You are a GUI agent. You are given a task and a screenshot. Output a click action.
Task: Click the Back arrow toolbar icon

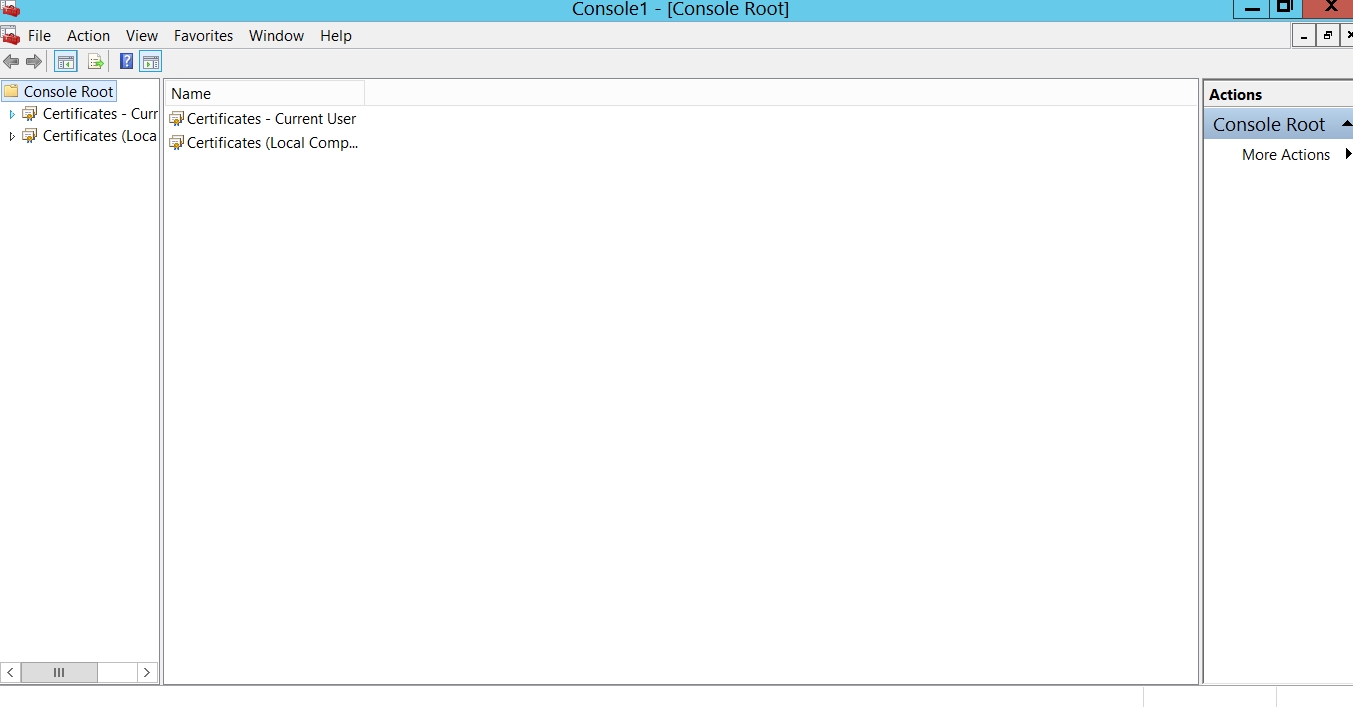[12, 62]
